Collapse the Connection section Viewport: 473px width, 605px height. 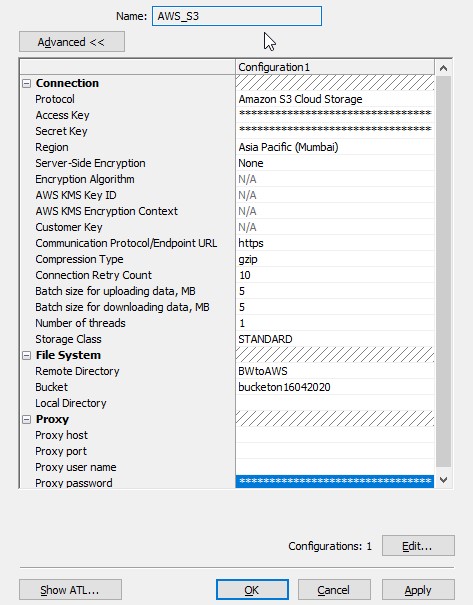27,83
